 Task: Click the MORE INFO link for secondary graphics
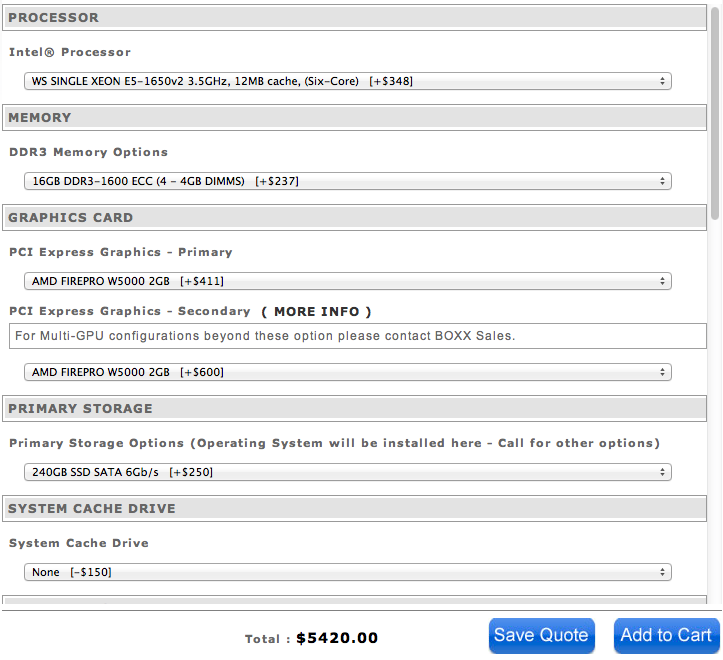[316, 312]
